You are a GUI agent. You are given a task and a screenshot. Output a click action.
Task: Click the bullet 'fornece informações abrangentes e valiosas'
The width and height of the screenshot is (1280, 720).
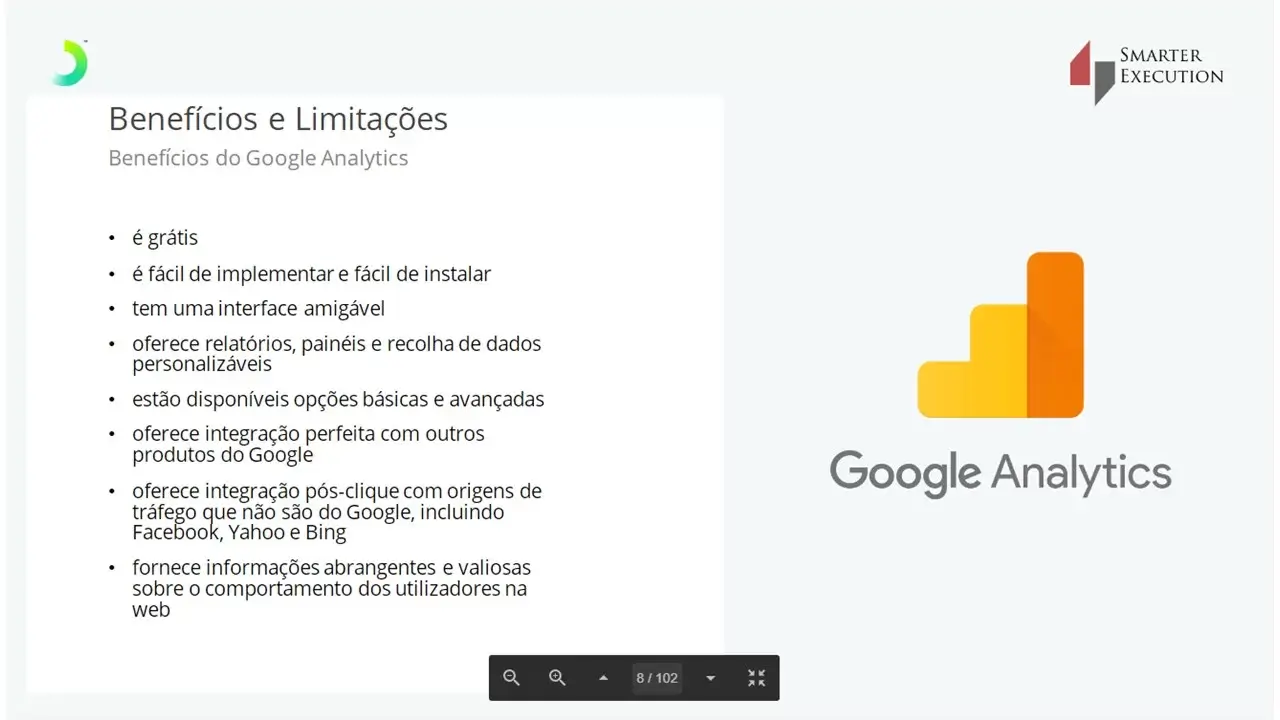(331, 588)
